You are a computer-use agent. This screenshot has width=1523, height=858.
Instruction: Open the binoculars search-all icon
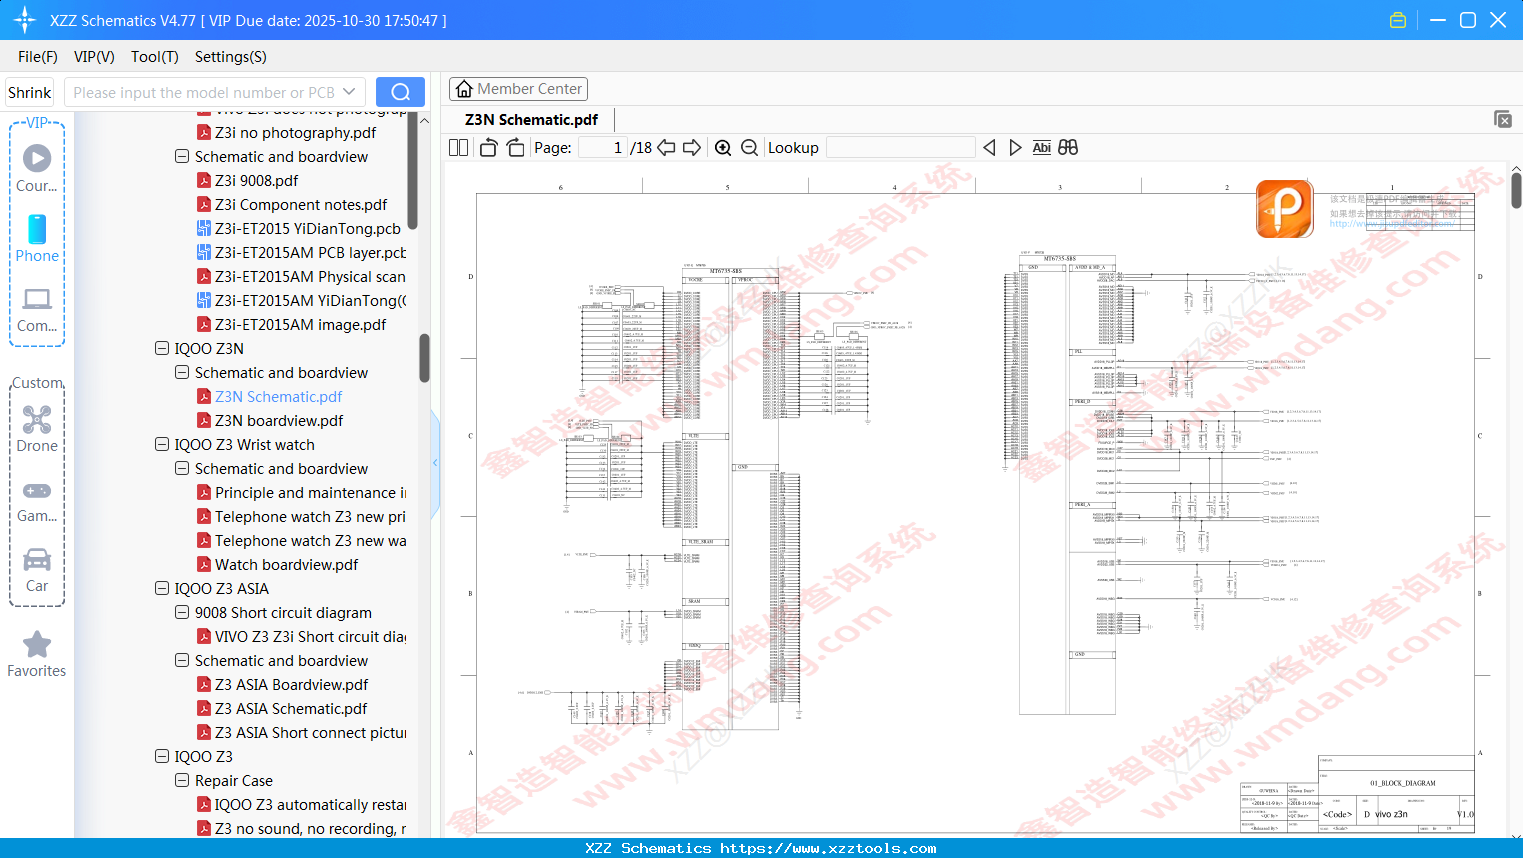coord(1066,147)
